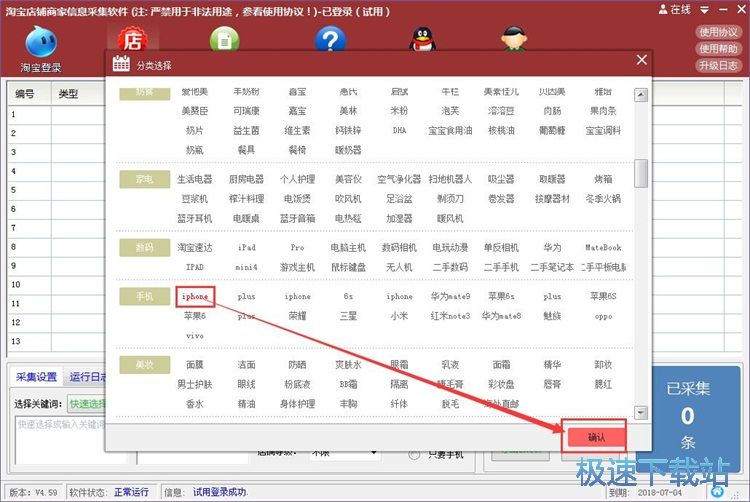The height and width of the screenshot is (502, 750).
Task: Click the green document toolbar icon
Action: (x=224, y=40)
